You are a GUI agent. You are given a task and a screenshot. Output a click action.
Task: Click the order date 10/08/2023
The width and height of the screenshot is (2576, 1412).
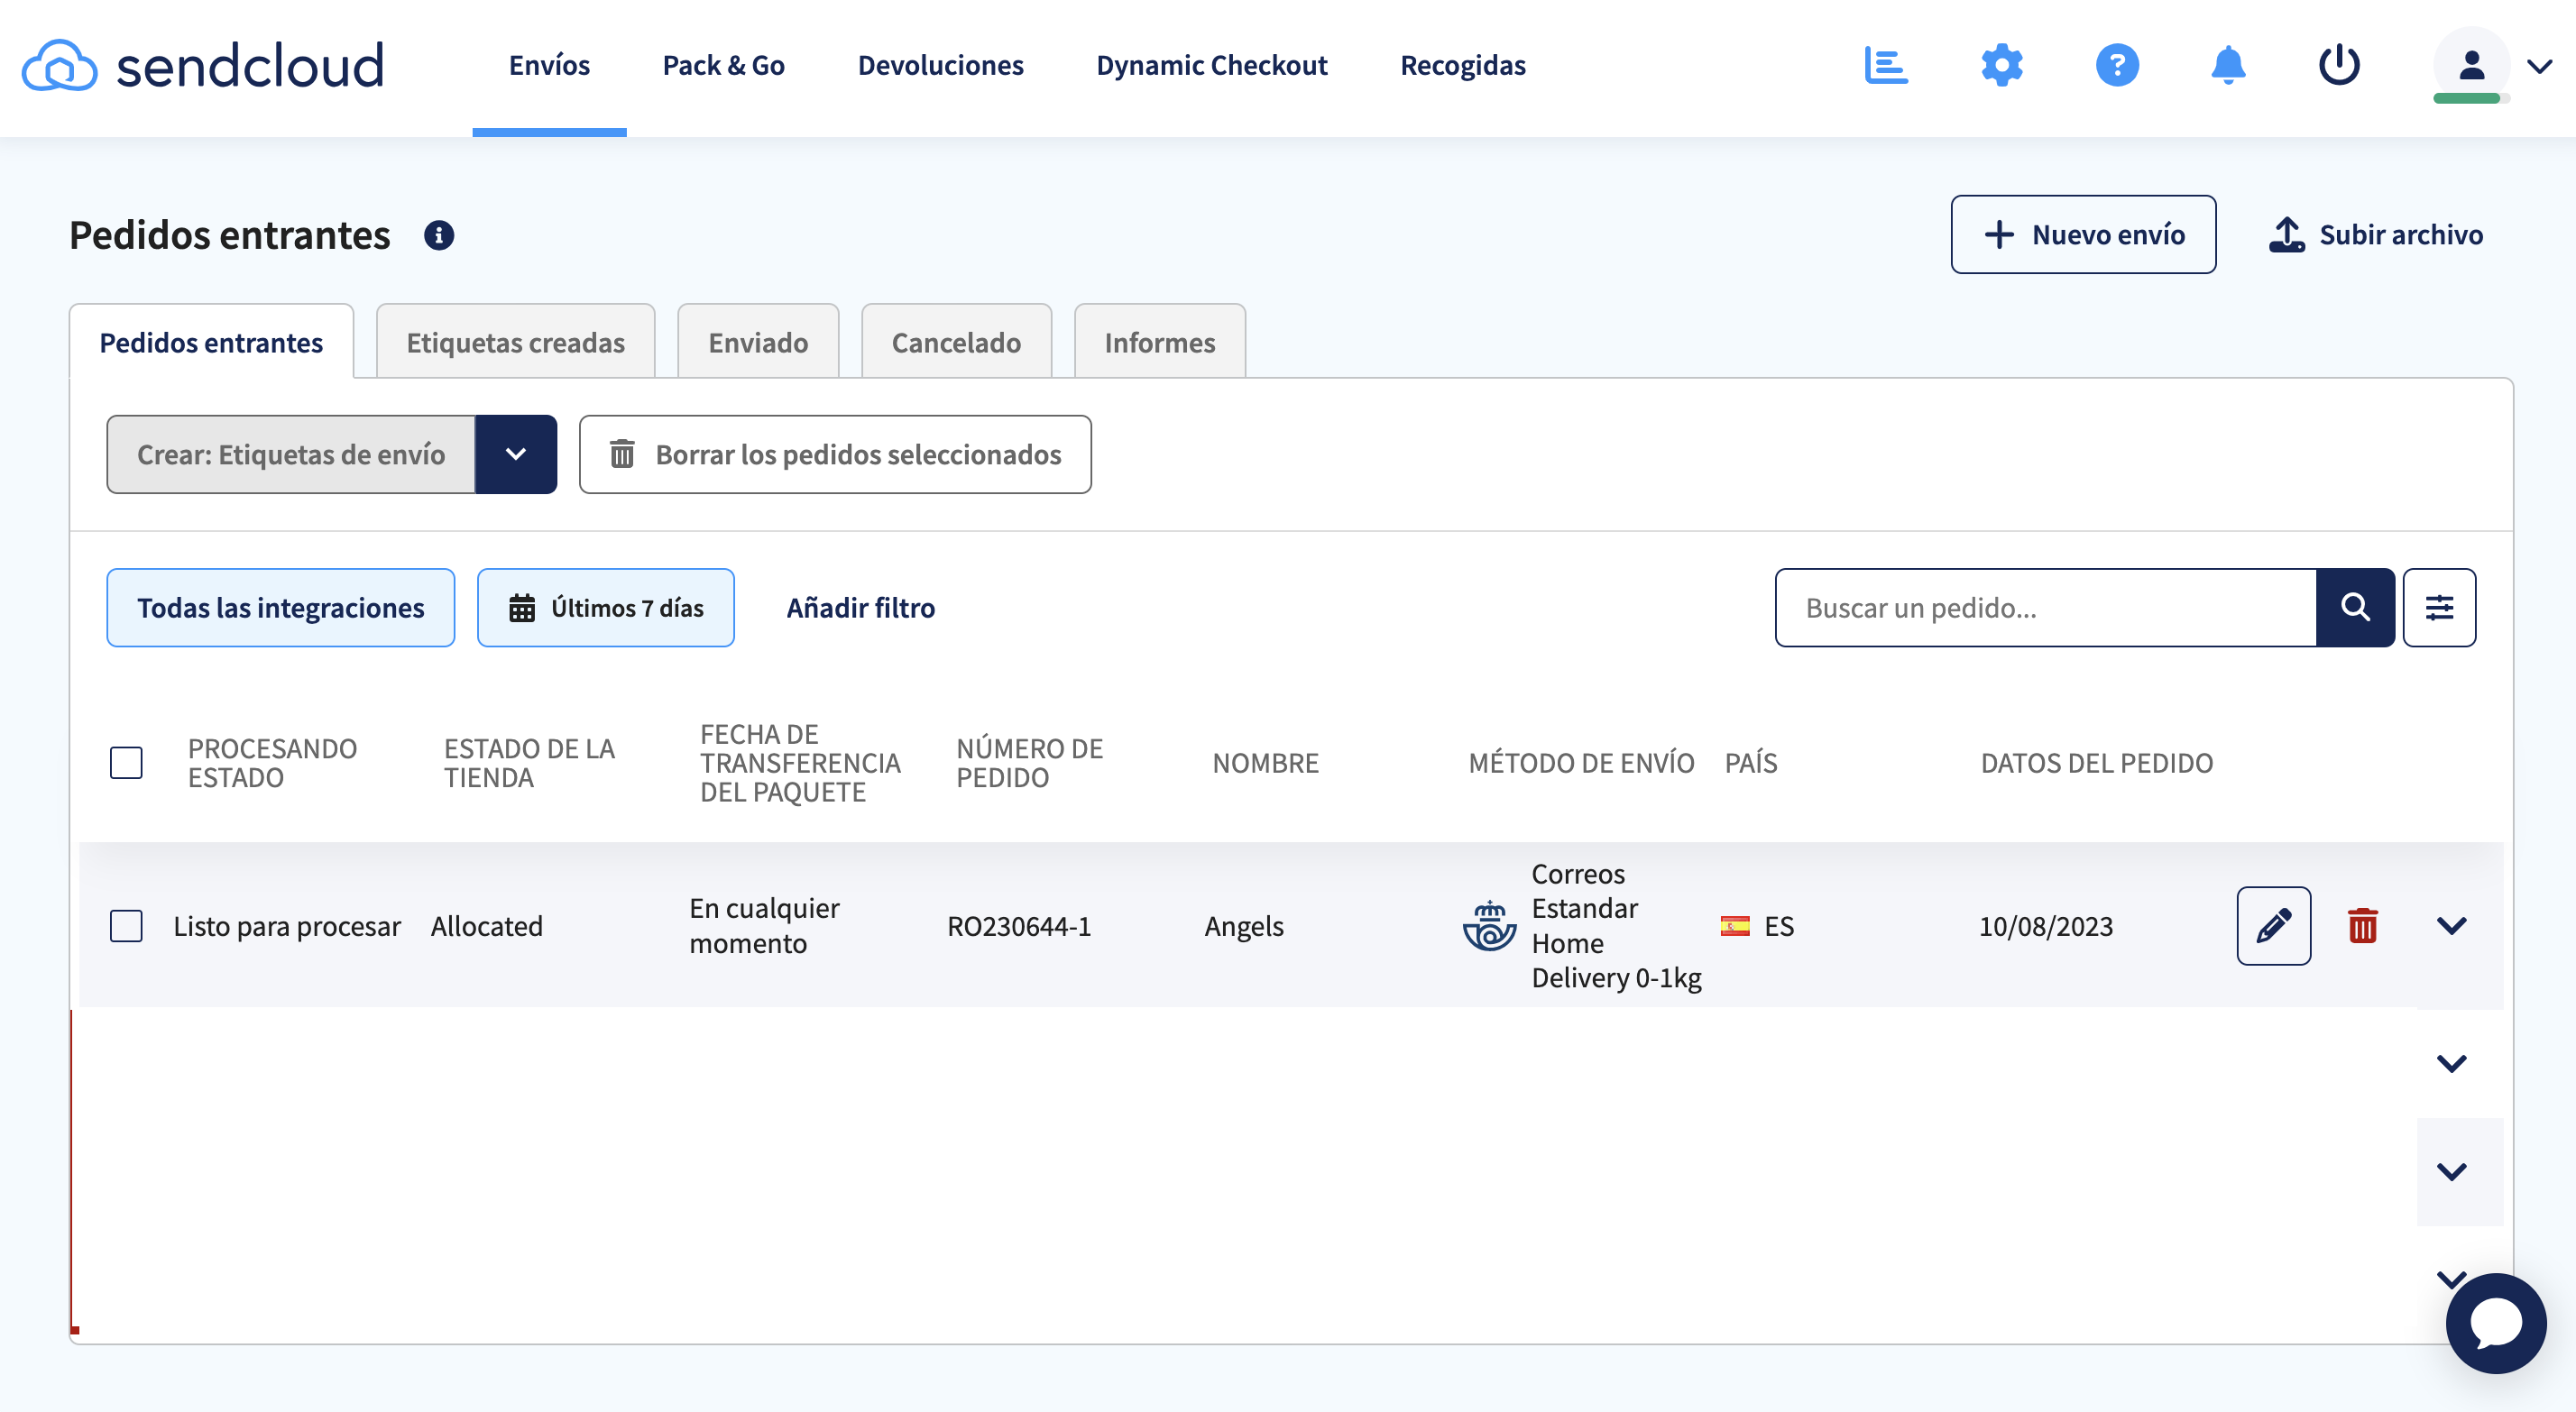(2046, 926)
